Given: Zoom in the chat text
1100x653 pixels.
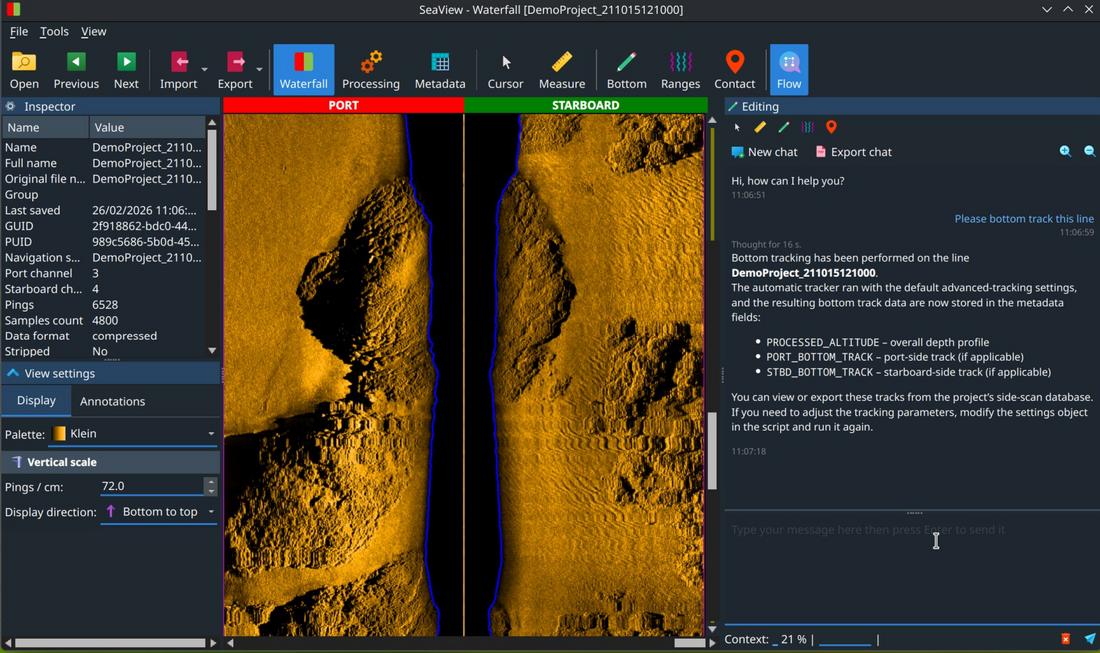Looking at the screenshot, I should click(1065, 152).
